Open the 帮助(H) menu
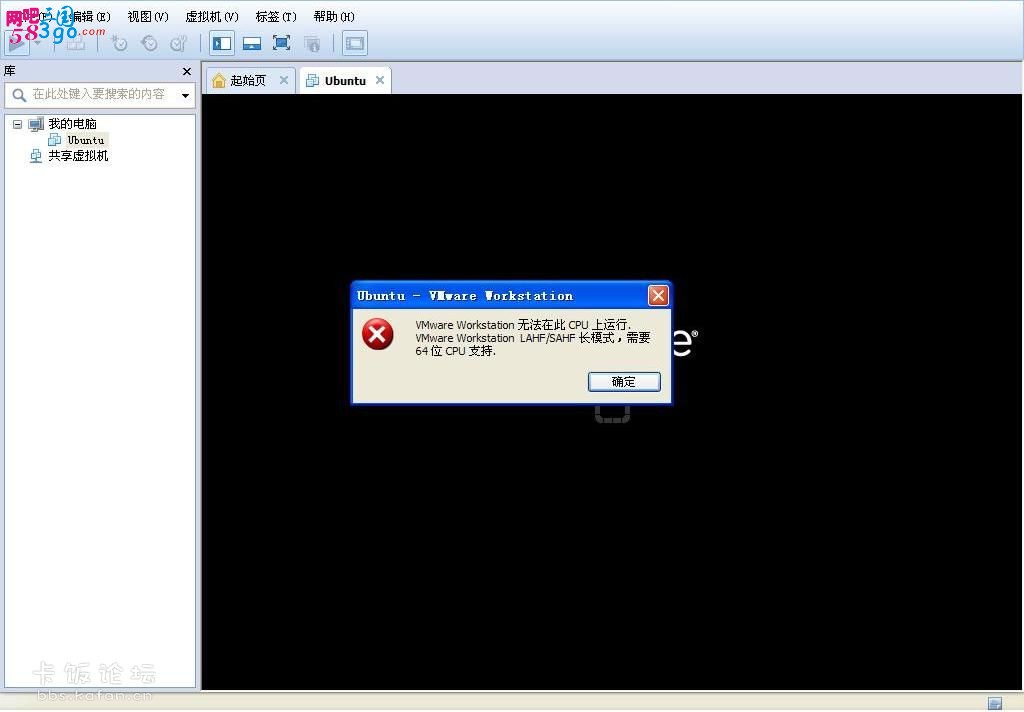The image size is (1024, 712). pyautogui.click(x=334, y=16)
